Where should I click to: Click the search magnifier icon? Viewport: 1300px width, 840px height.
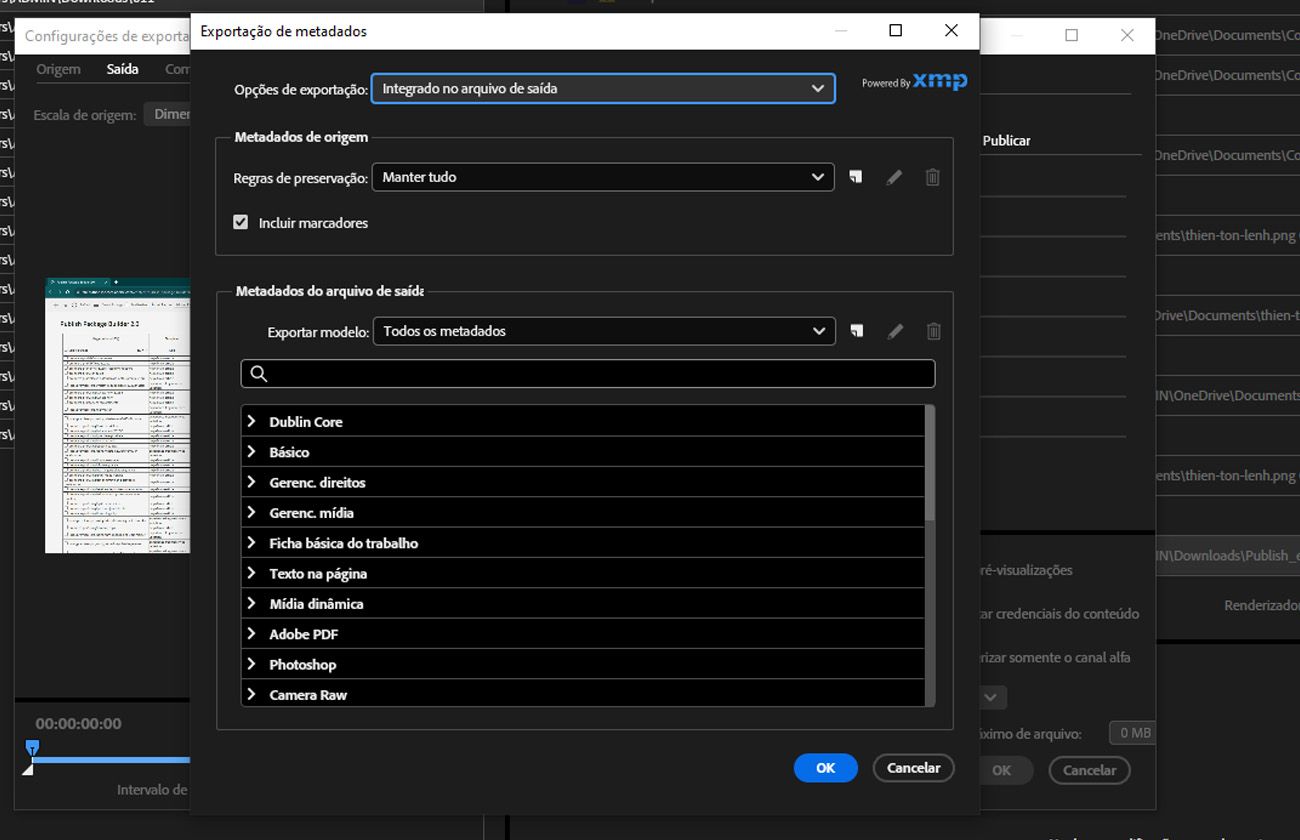[x=259, y=373]
